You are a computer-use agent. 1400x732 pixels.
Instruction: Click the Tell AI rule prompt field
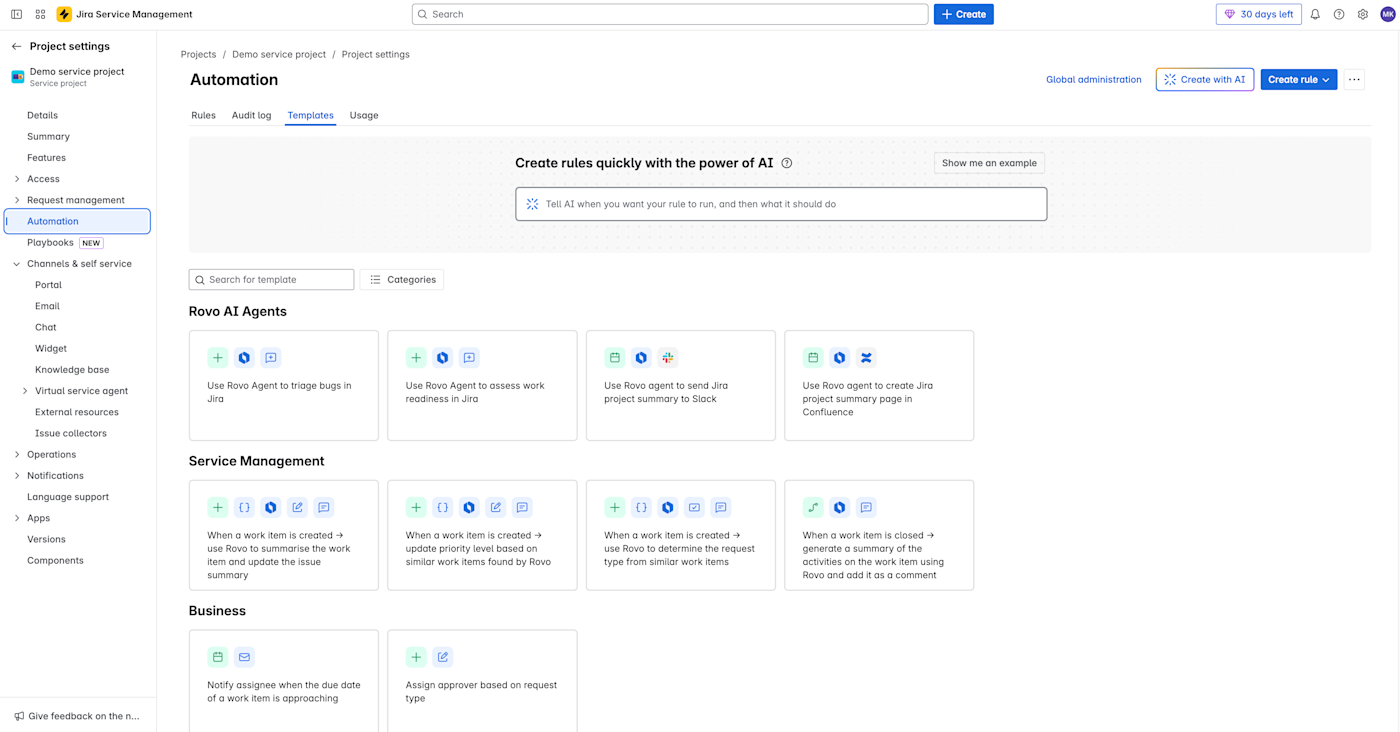point(781,204)
